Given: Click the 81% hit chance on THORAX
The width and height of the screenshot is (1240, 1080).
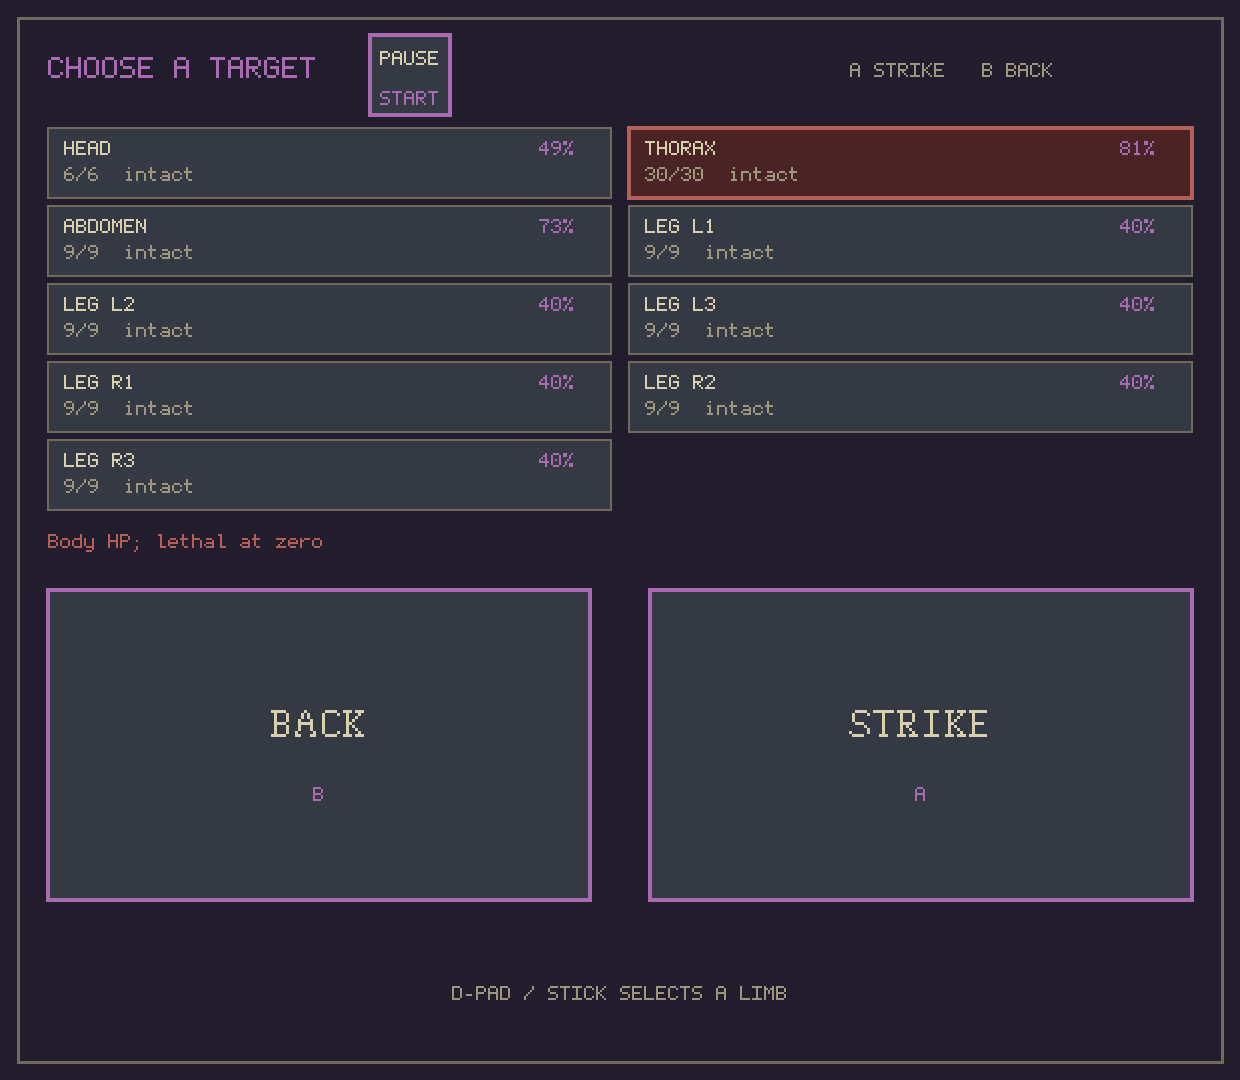Looking at the screenshot, I should point(1137,148).
